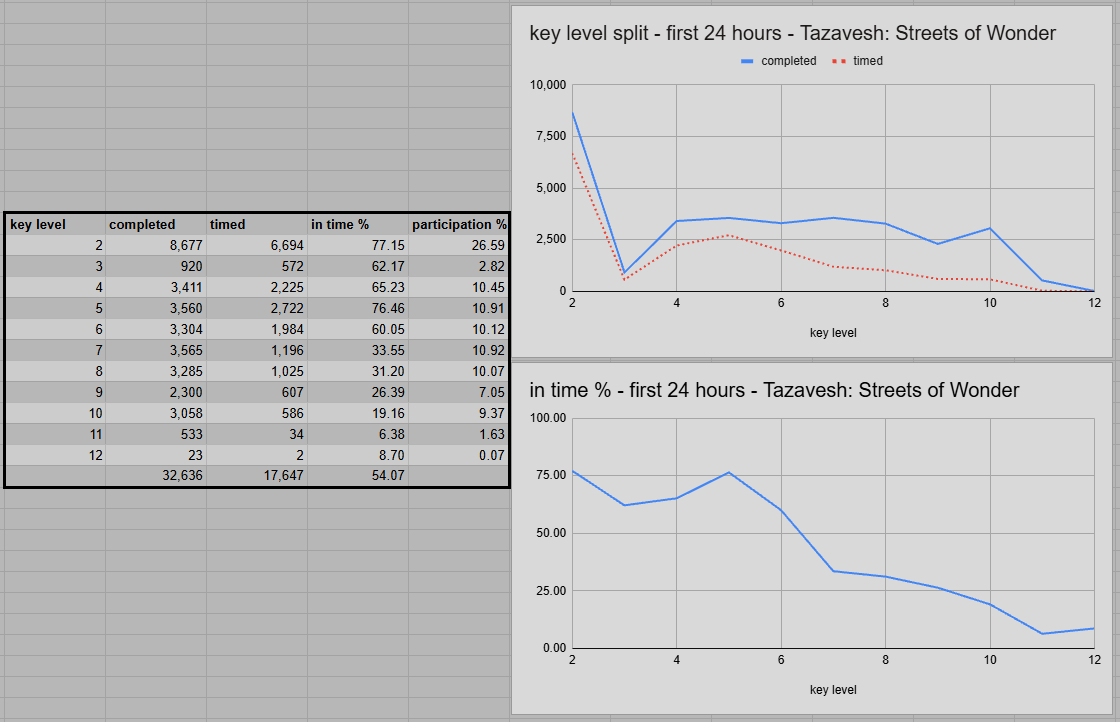
Task: Click participation value 0.07
Action: click(x=459, y=455)
